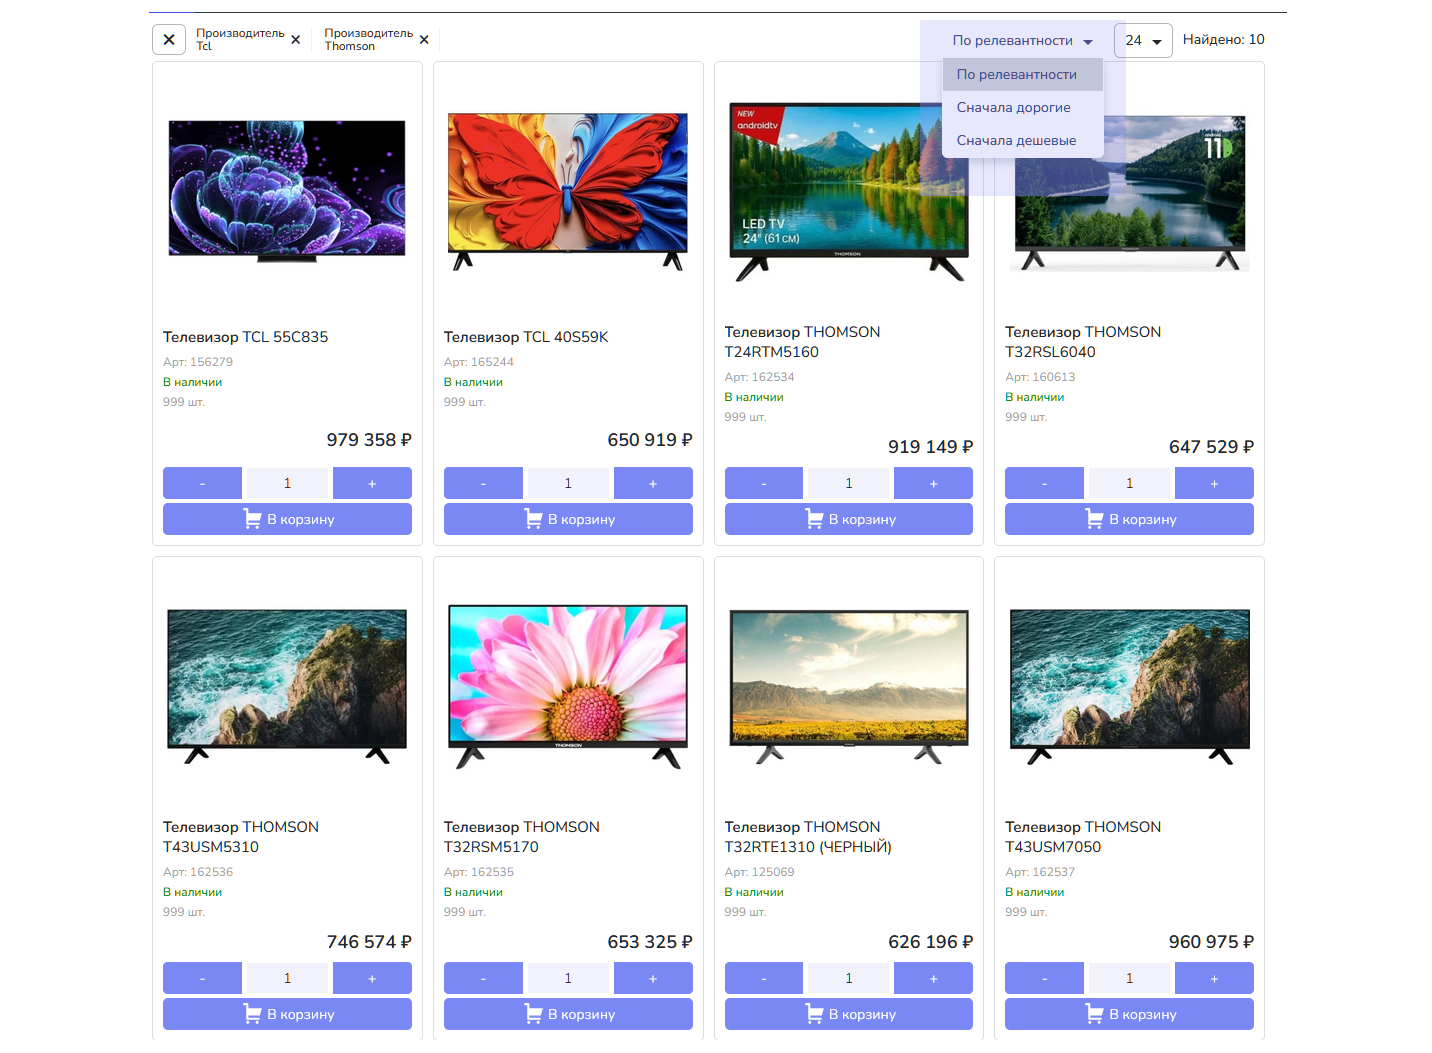Choose 'По релевантности' in the sort list
The image size is (1432, 1053).
coord(1016,75)
